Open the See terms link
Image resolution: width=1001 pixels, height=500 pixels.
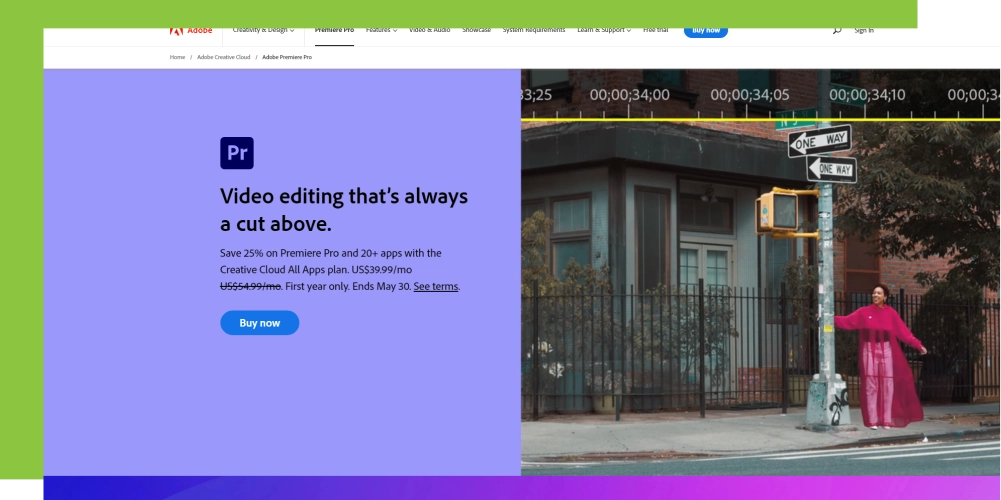tap(436, 287)
